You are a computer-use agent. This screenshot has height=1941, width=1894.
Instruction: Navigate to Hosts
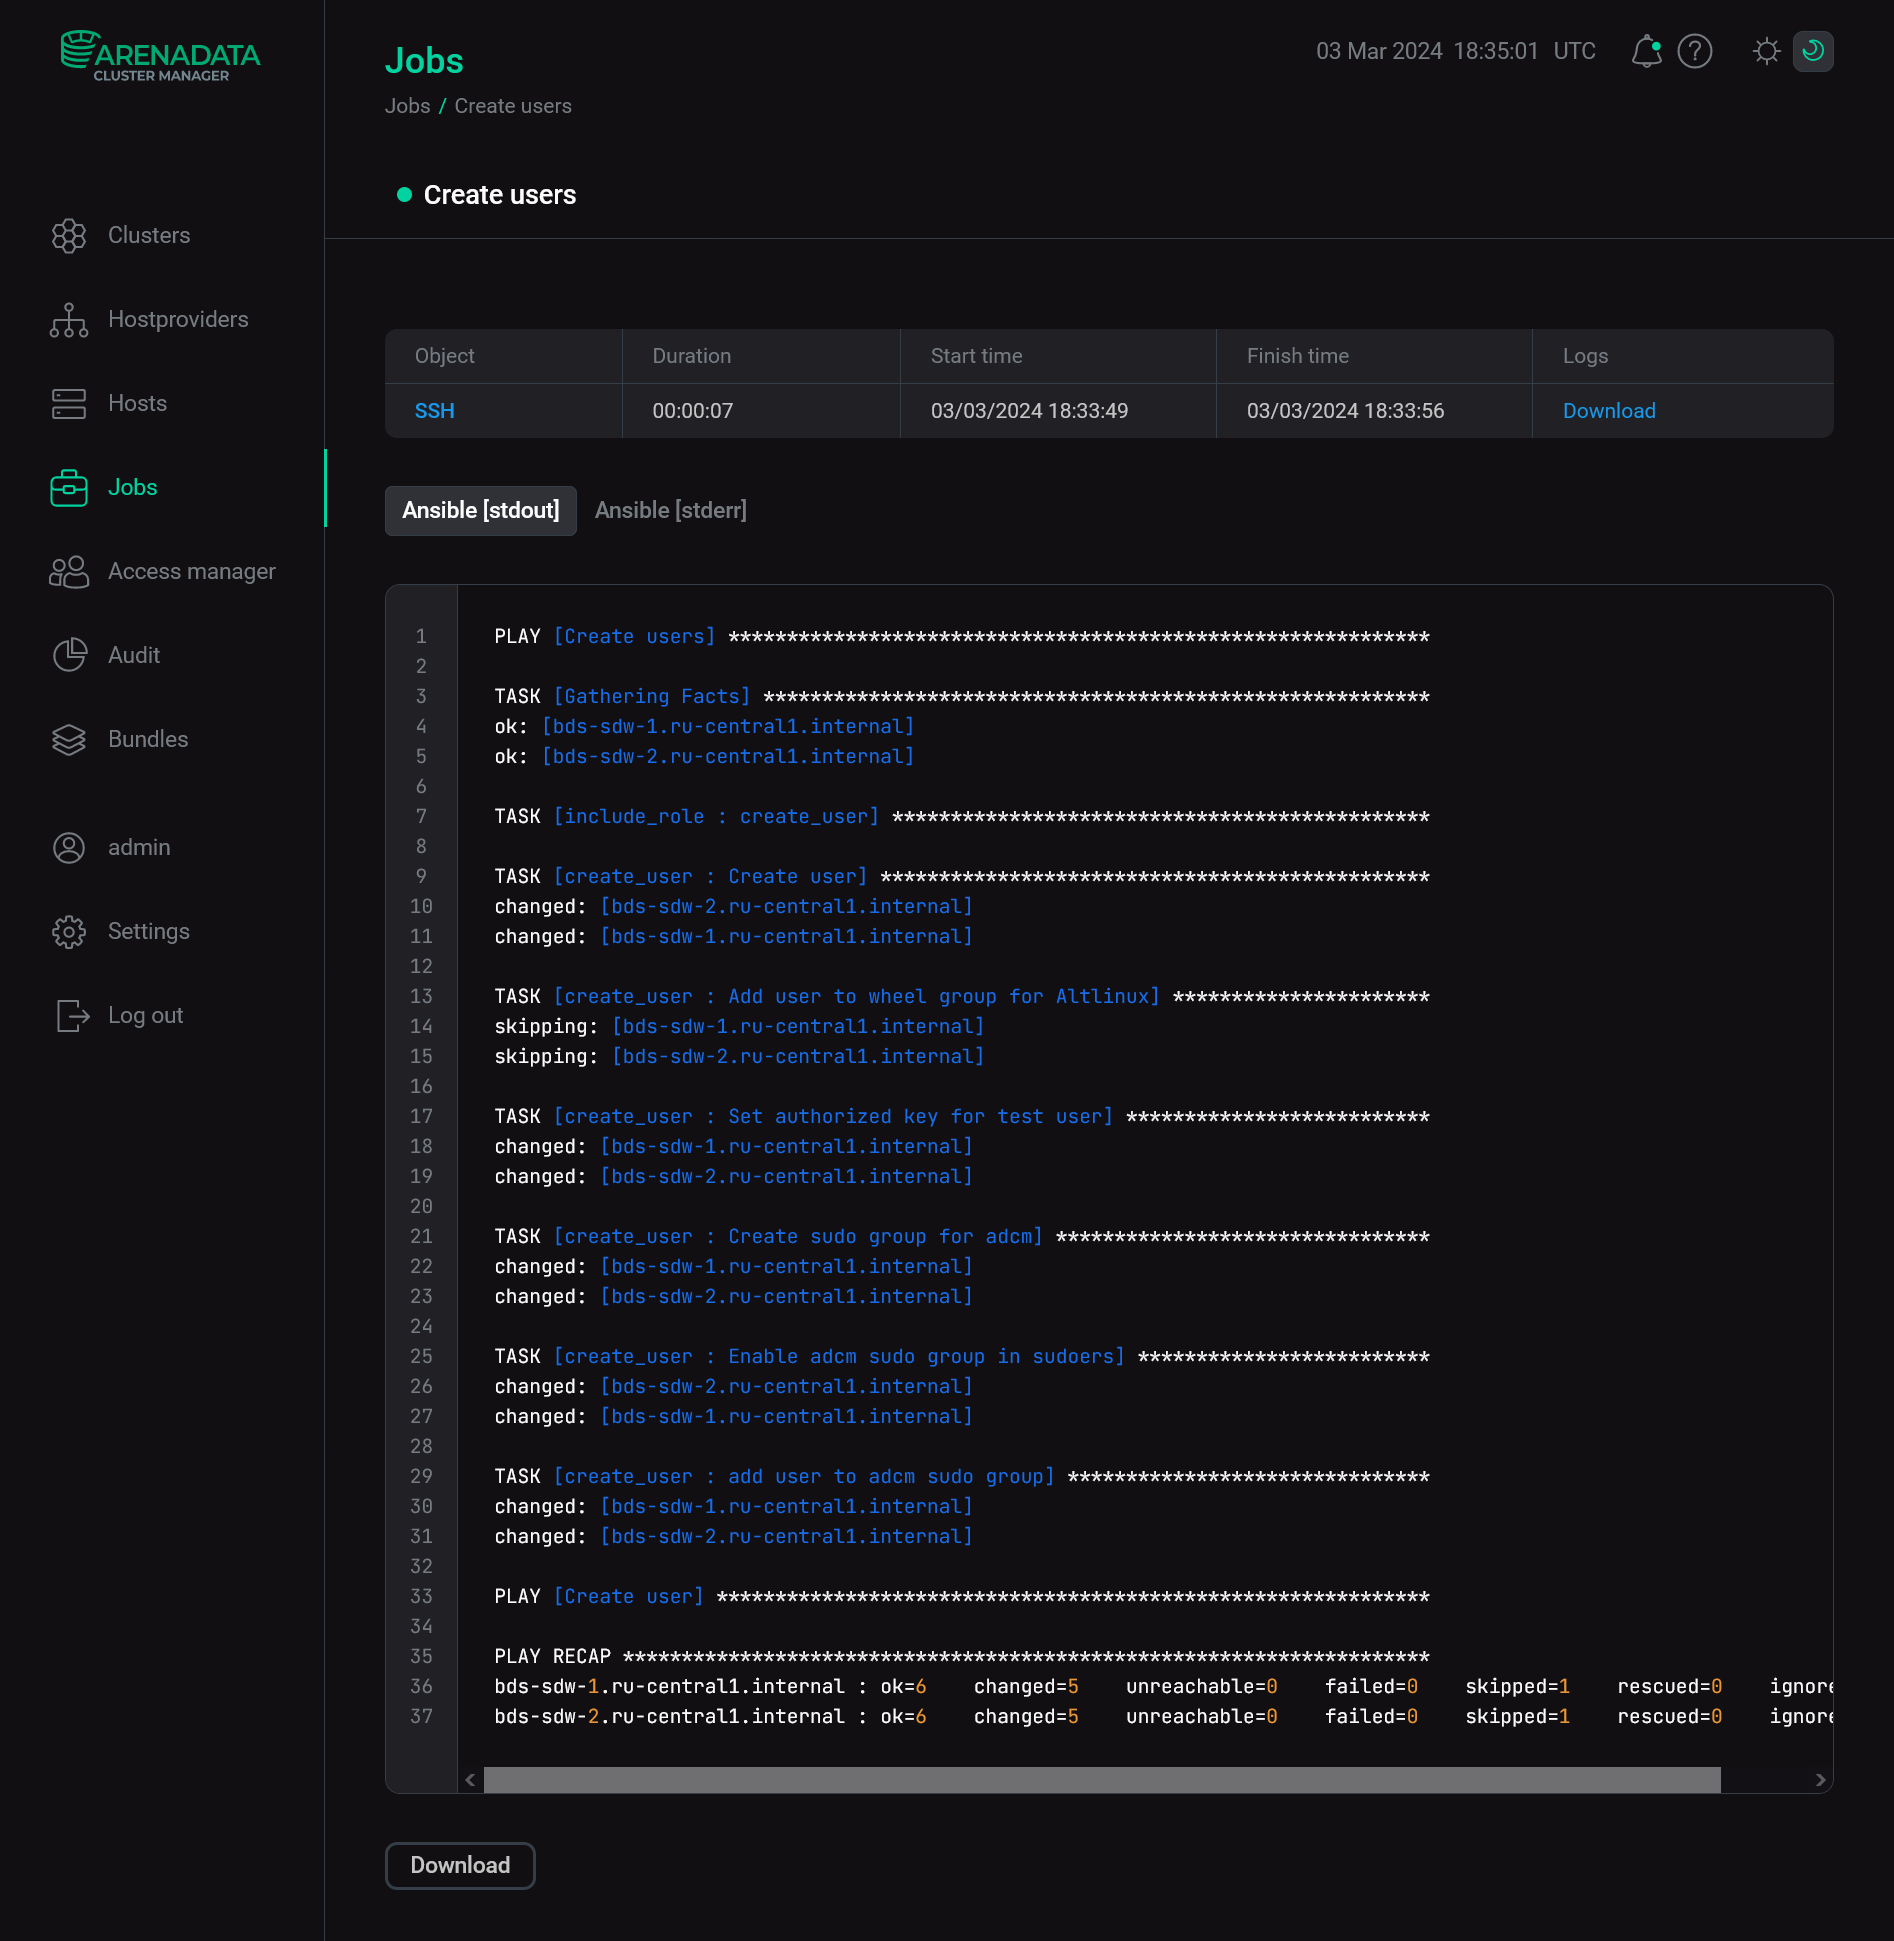coord(137,403)
